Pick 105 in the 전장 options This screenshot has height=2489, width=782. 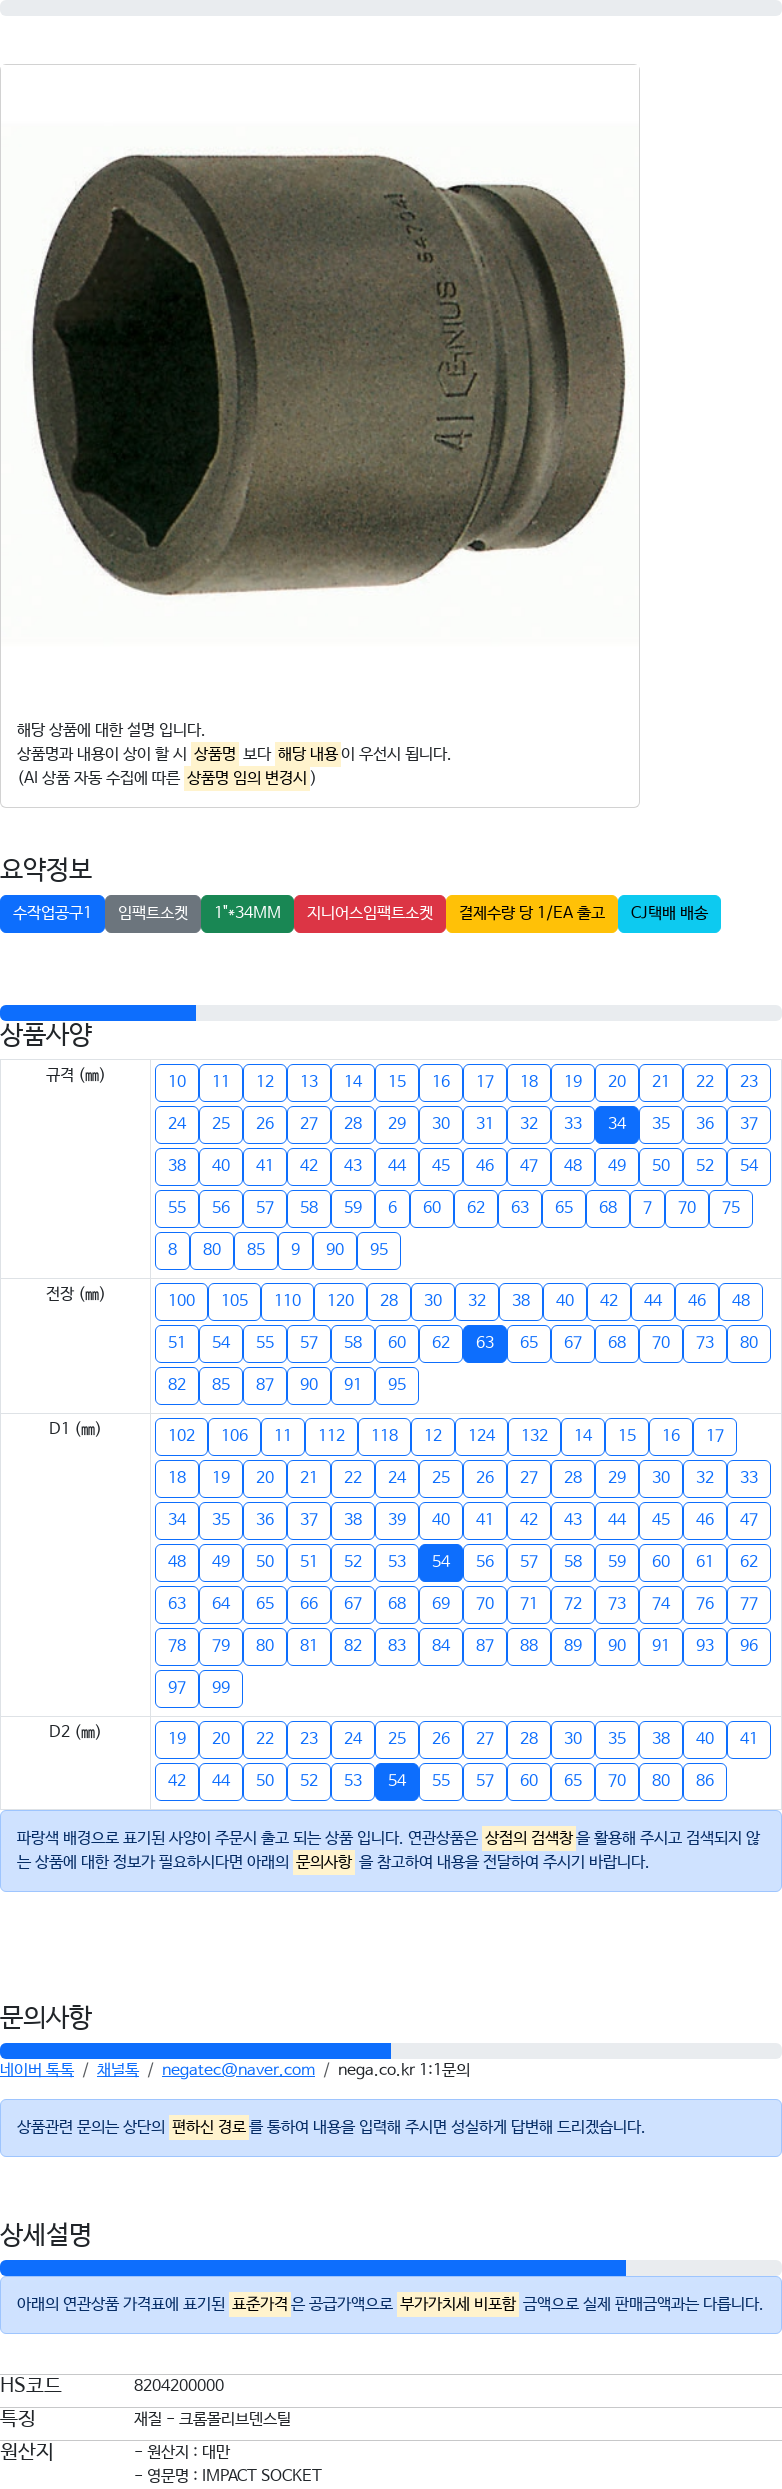[x=235, y=1301]
